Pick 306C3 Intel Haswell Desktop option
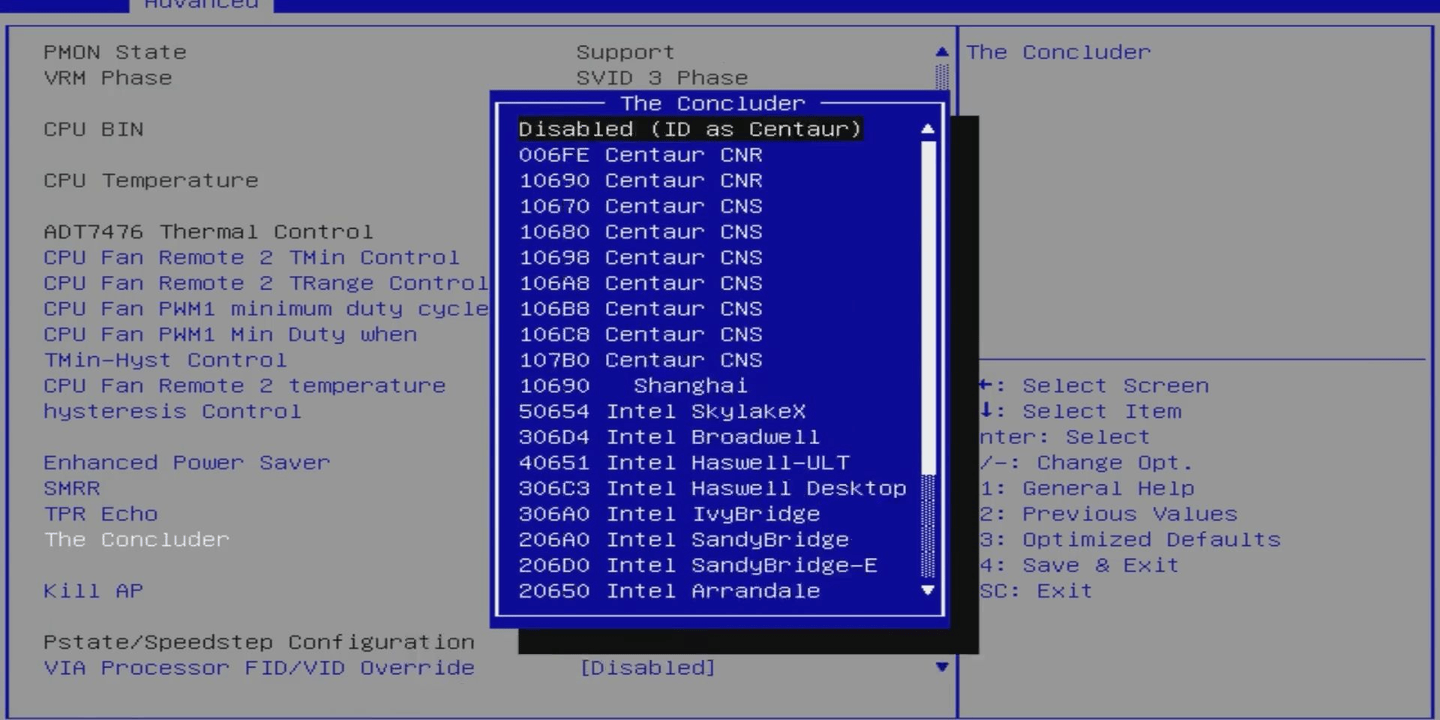The height and width of the screenshot is (720, 1440). [x=712, y=488]
